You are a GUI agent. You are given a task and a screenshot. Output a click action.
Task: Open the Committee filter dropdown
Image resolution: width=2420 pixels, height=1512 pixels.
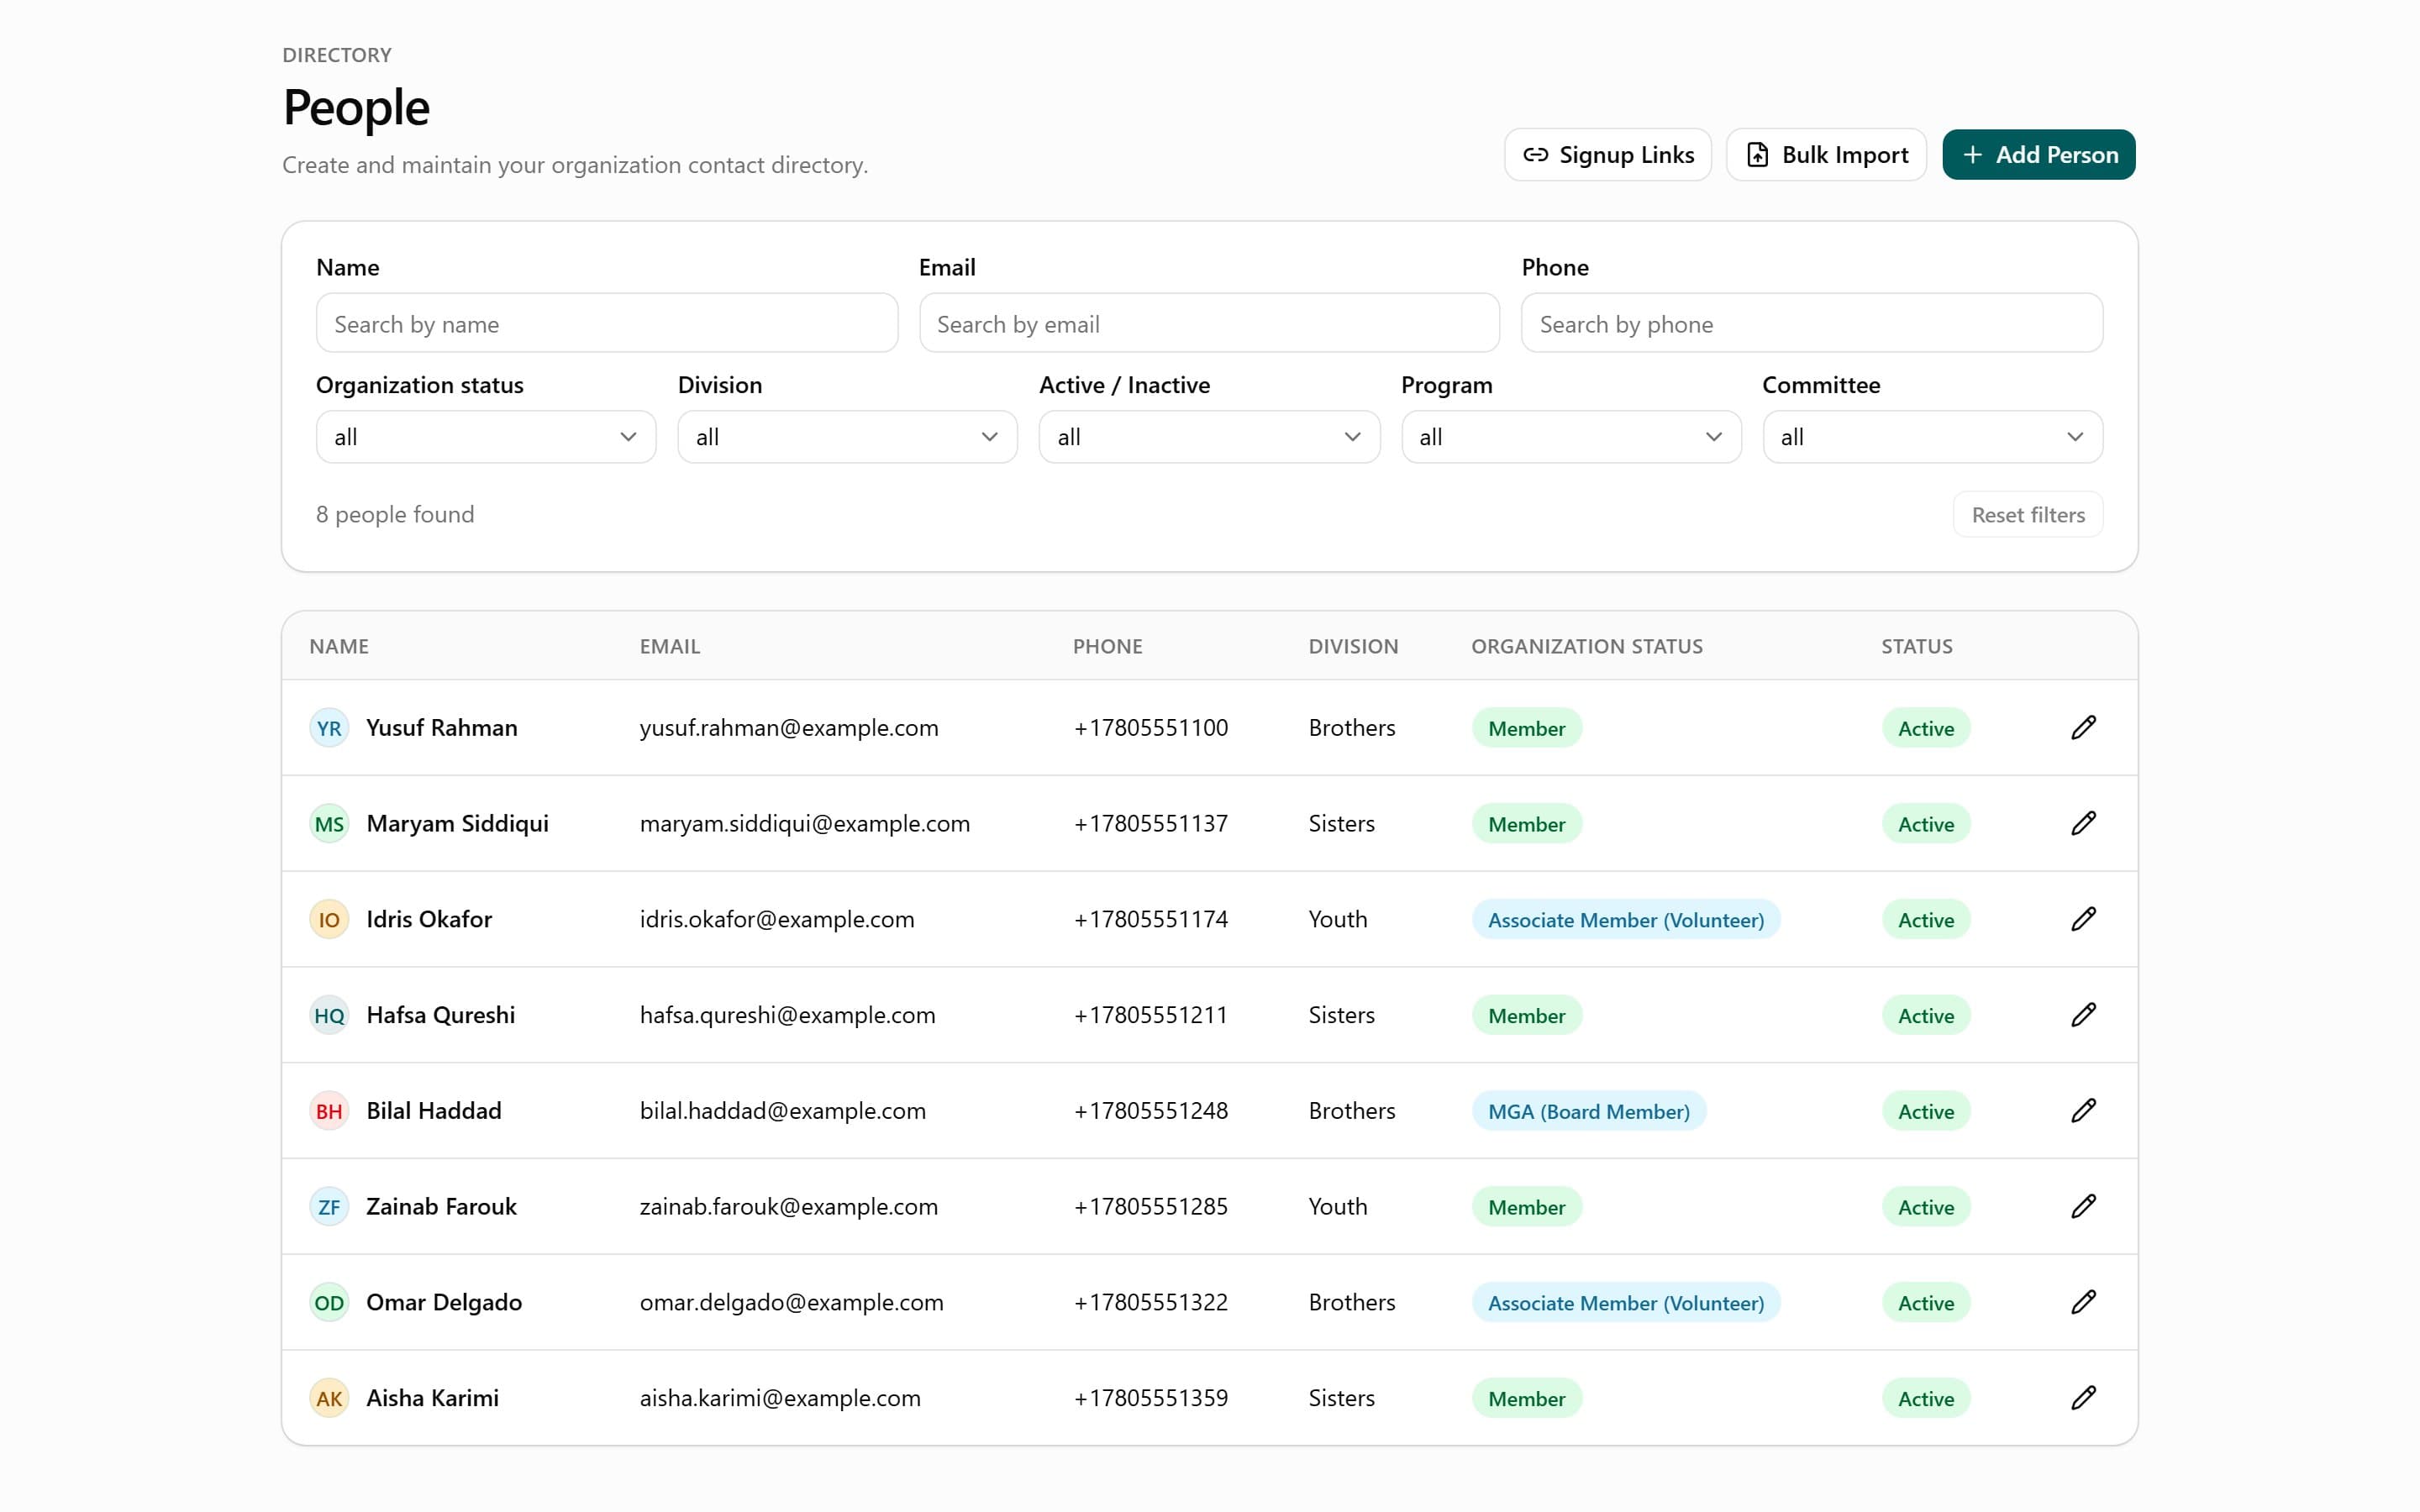(1932, 437)
